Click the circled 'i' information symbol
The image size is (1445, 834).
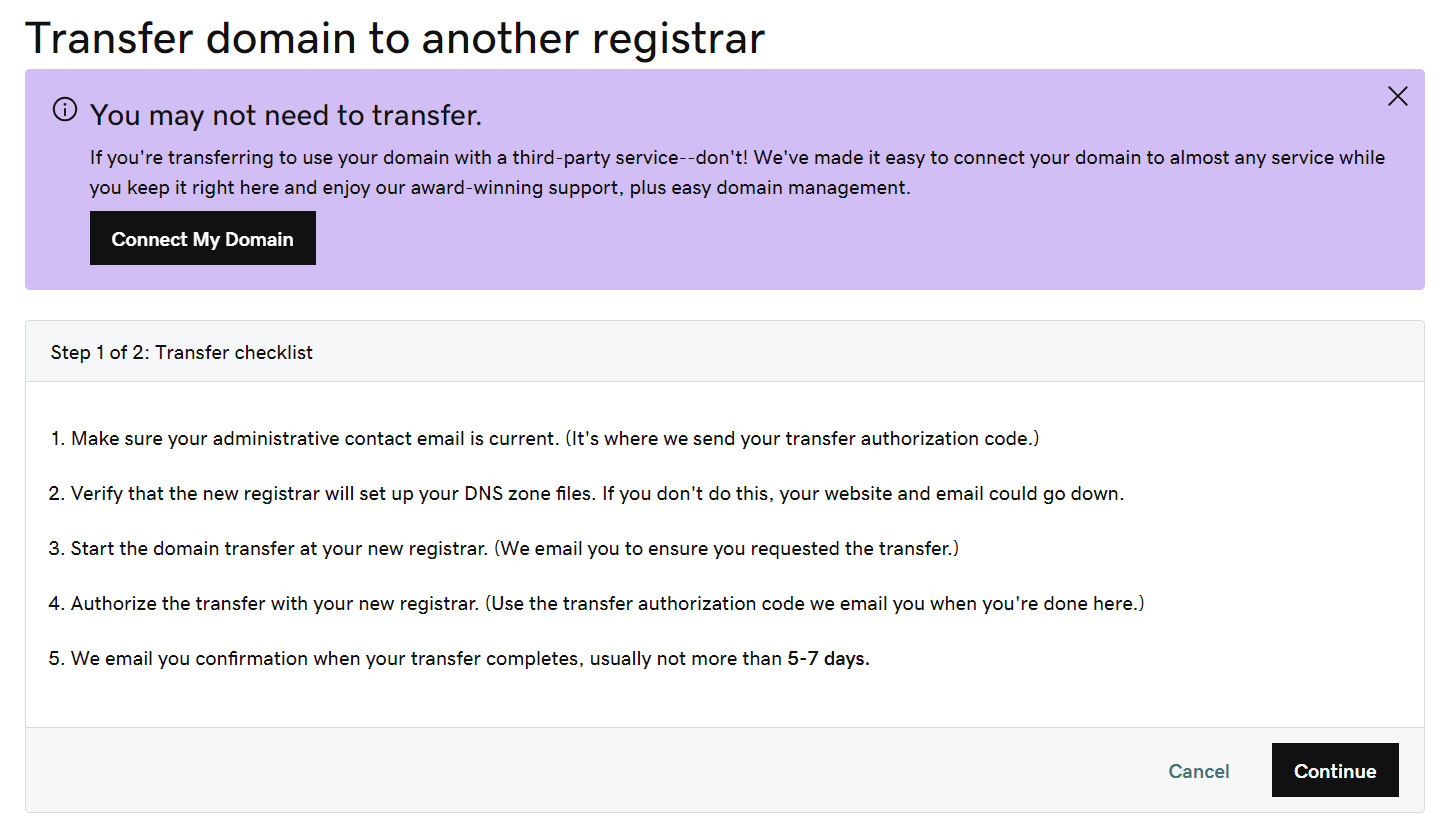[64, 110]
